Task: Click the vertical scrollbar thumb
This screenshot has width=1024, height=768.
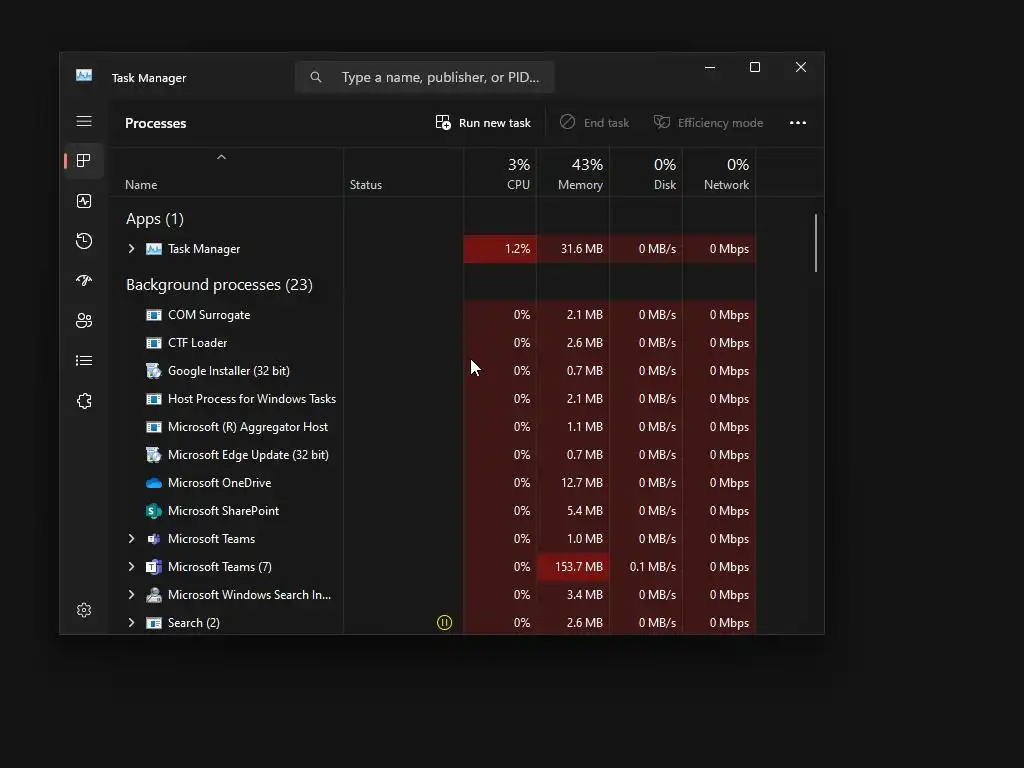Action: coord(816,243)
